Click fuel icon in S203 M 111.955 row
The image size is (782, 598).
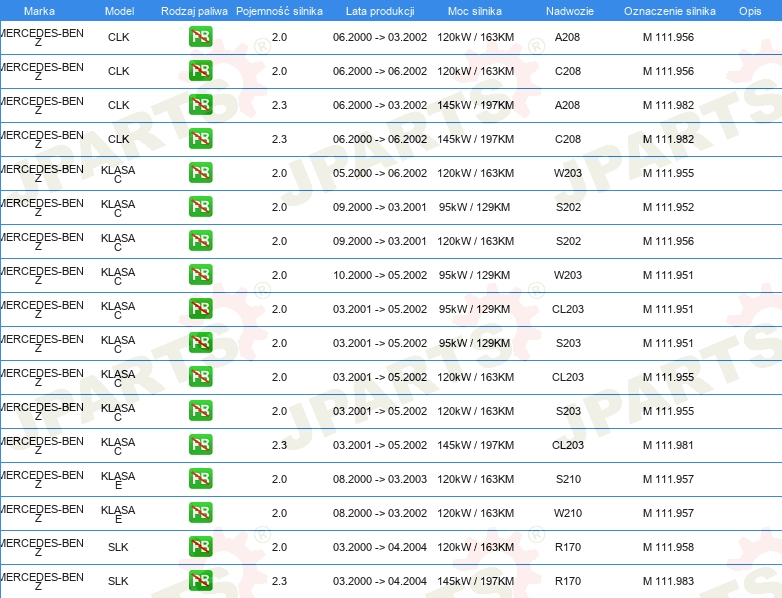(x=200, y=410)
